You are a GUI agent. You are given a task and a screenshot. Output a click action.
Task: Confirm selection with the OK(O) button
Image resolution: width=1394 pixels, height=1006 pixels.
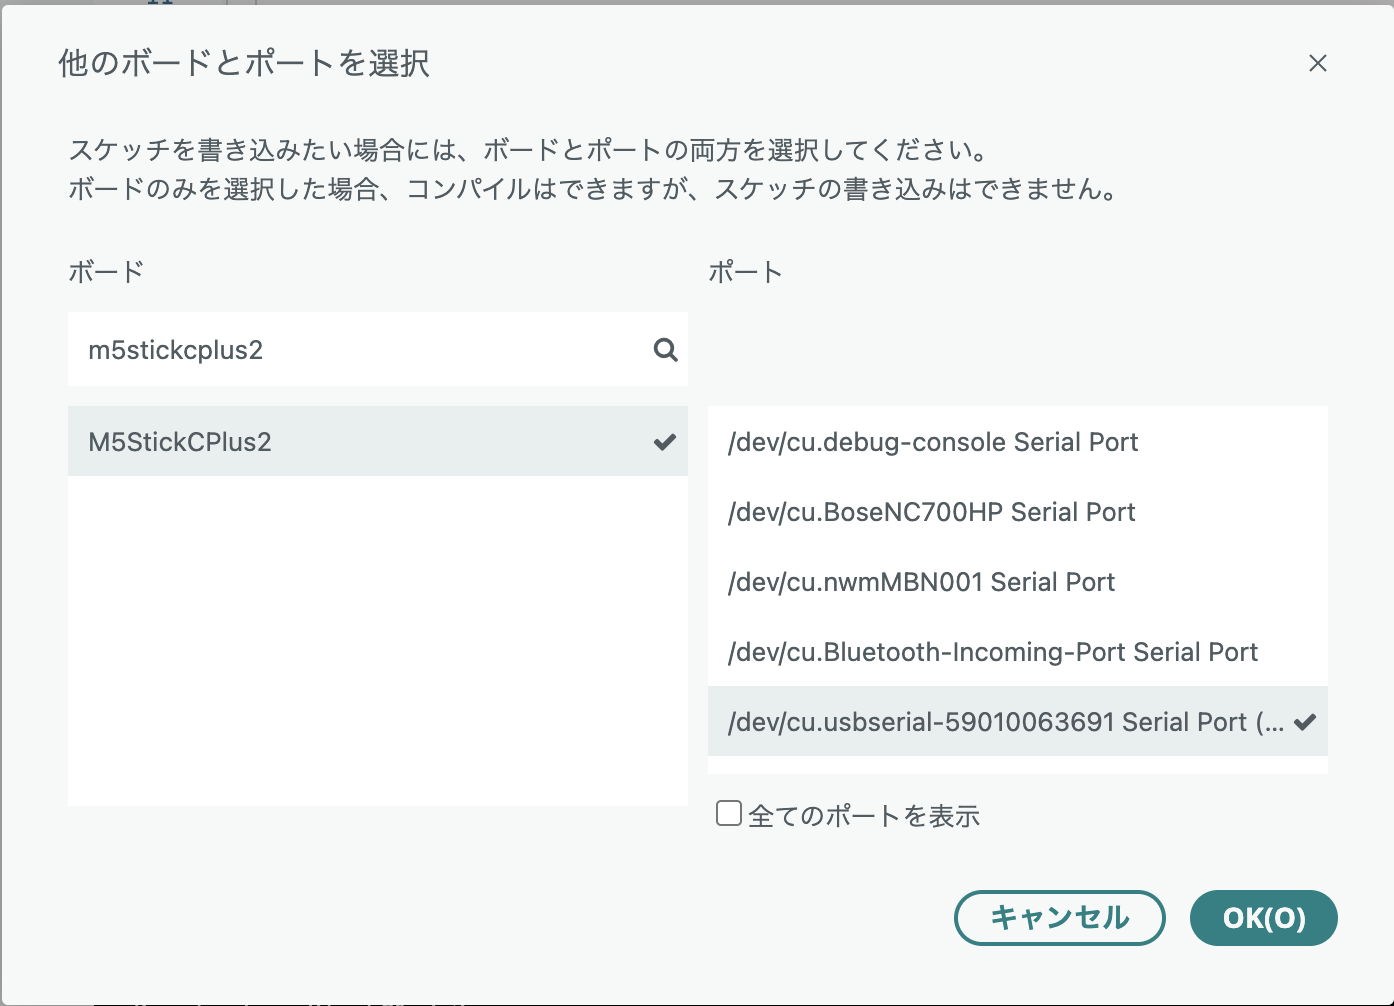pyautogui.click(x=1264, y=917)
